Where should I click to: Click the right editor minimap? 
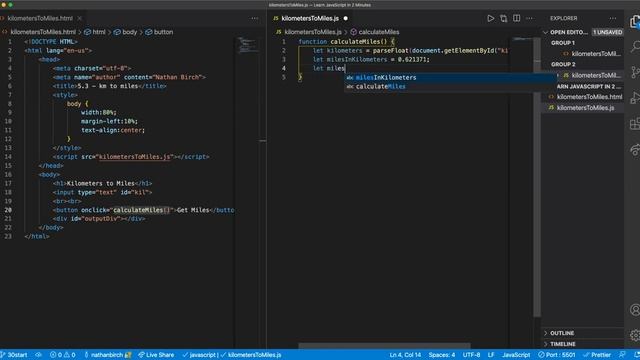click(x=522, y=39)
